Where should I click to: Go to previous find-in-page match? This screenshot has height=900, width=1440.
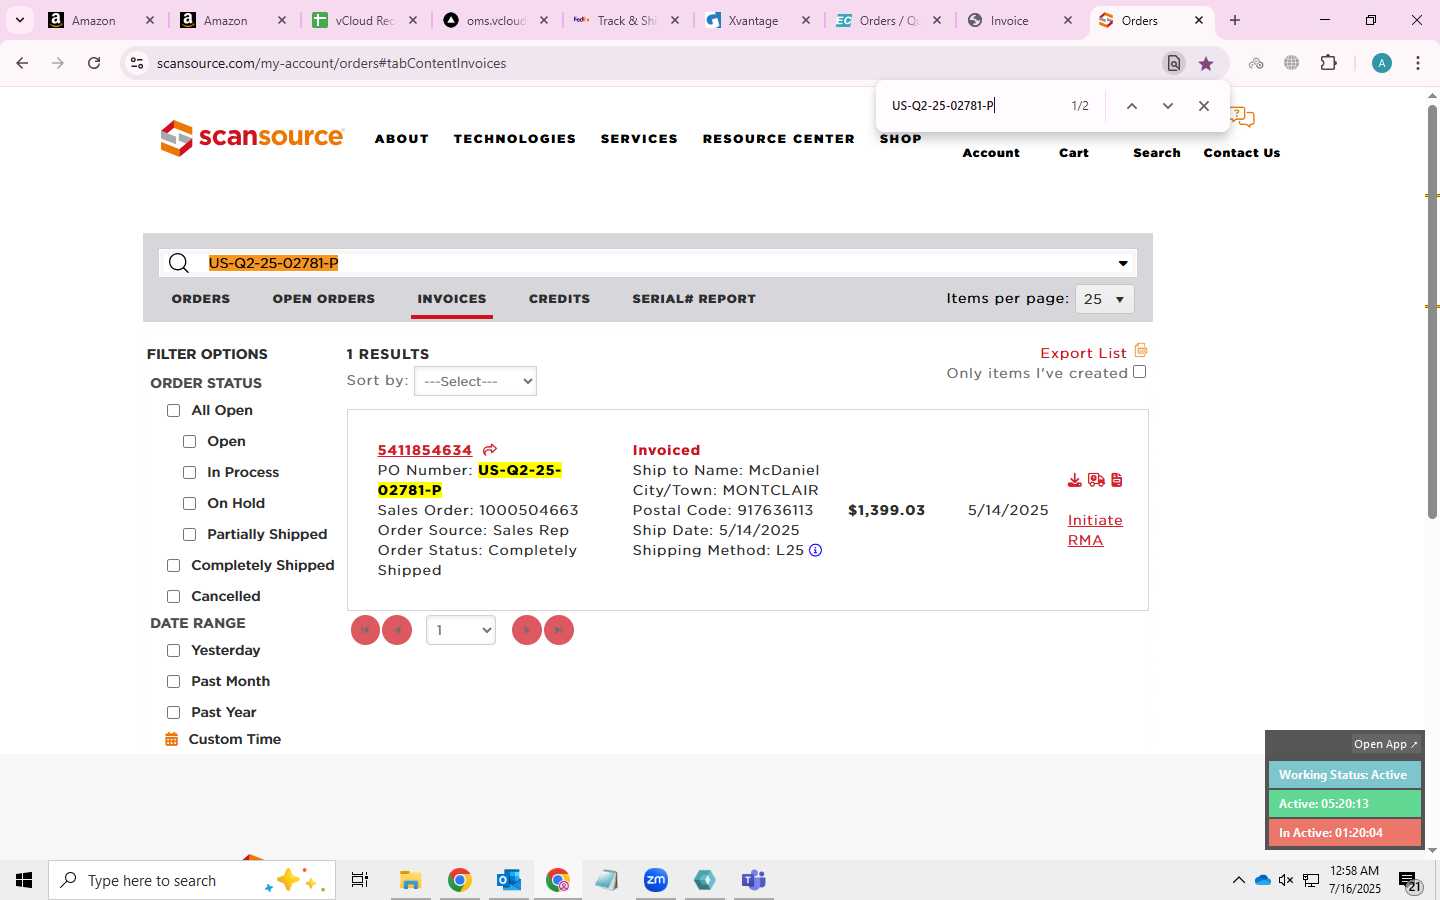(x=1132, y=106)
